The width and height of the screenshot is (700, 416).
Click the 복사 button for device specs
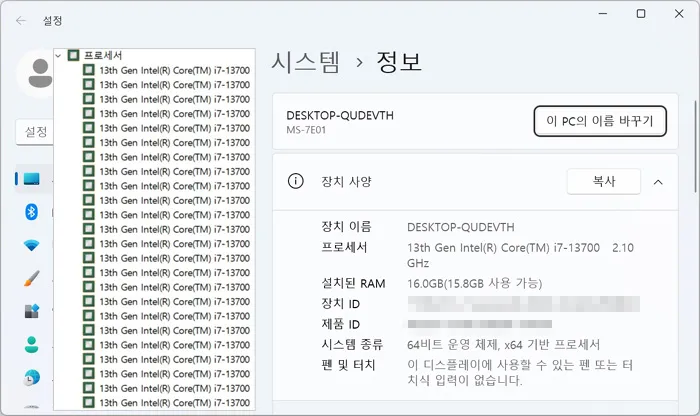(x=604, y=181)
